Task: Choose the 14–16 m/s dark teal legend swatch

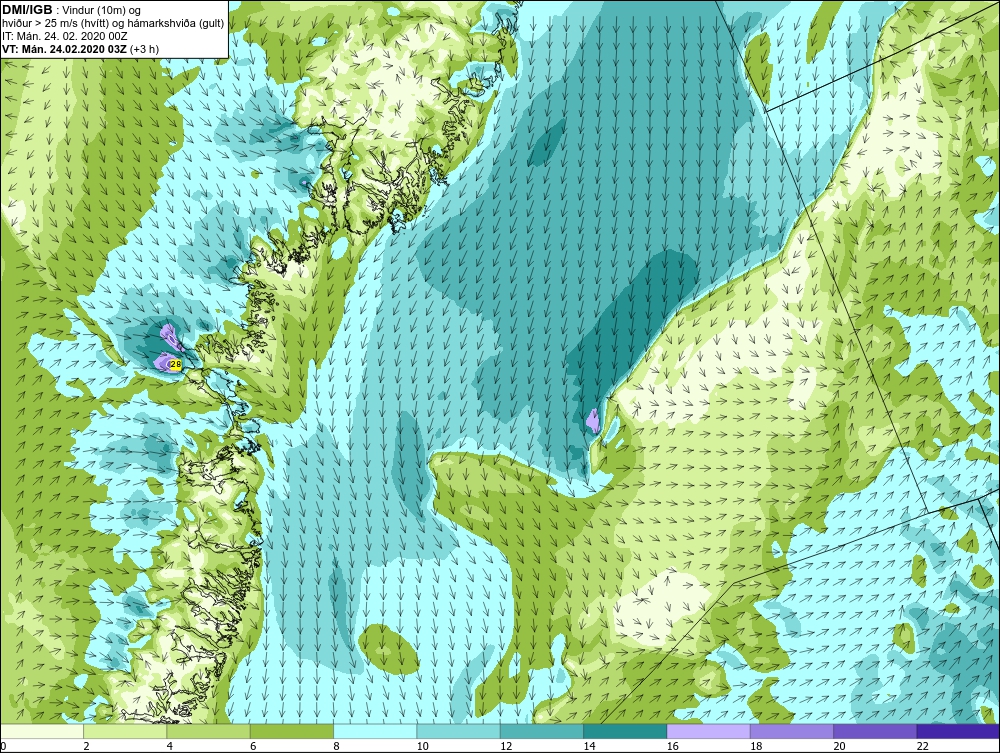Action: coord(625,731)
